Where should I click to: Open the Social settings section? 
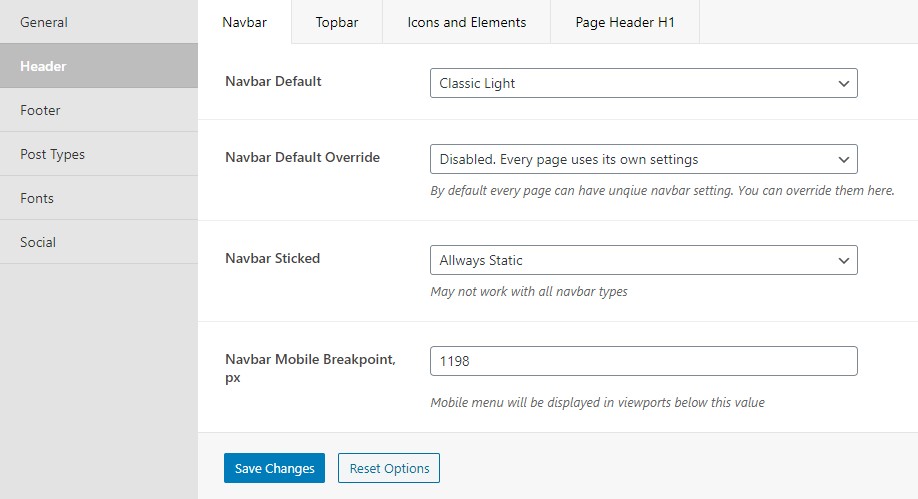click(x=99, y=242)
